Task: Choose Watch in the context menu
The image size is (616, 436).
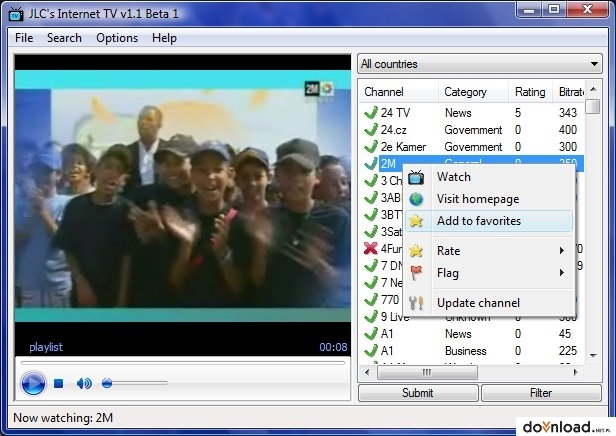Action: (489, 177)
